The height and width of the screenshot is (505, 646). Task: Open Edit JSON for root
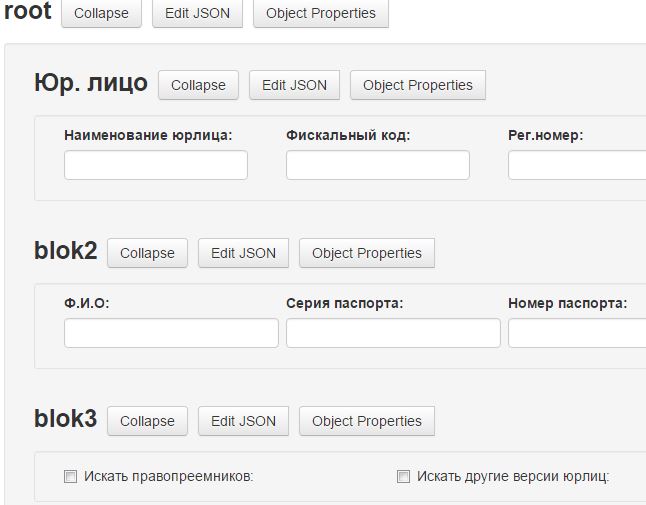(x=197, y=14)
